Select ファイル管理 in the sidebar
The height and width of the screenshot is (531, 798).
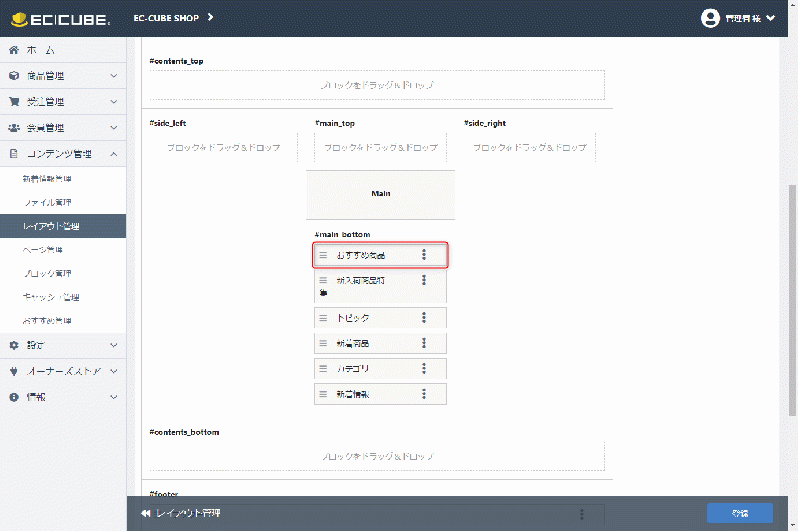47,202
